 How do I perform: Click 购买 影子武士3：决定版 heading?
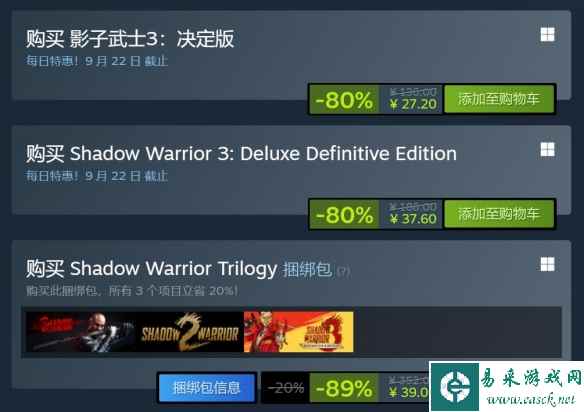tap(130, 38)
